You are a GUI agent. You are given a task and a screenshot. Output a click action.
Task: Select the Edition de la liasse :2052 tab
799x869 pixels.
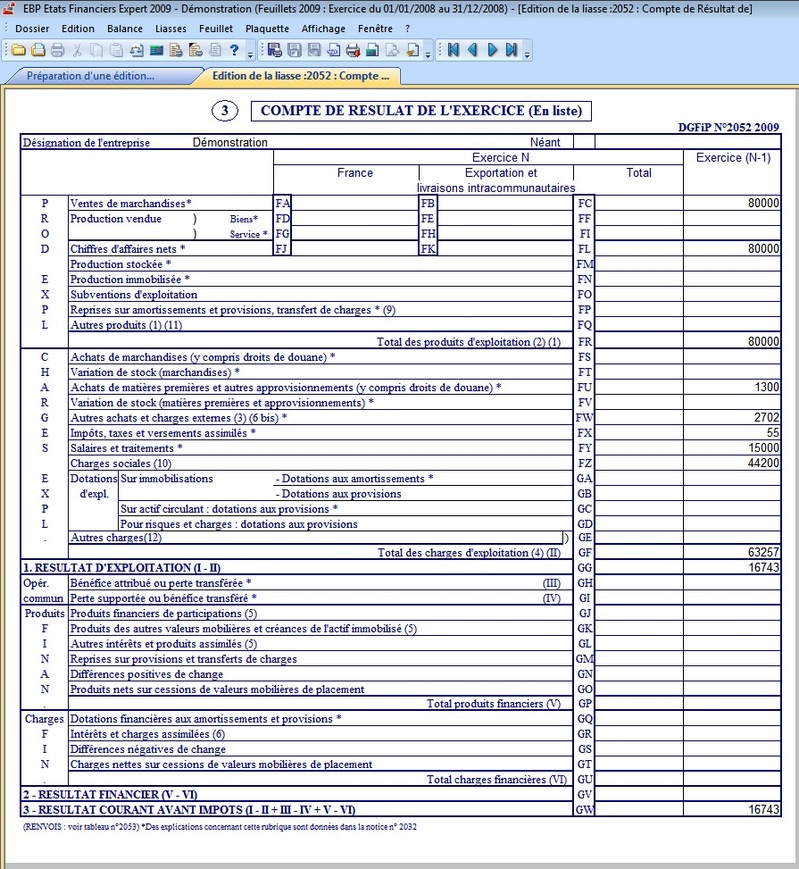[301, 76]
